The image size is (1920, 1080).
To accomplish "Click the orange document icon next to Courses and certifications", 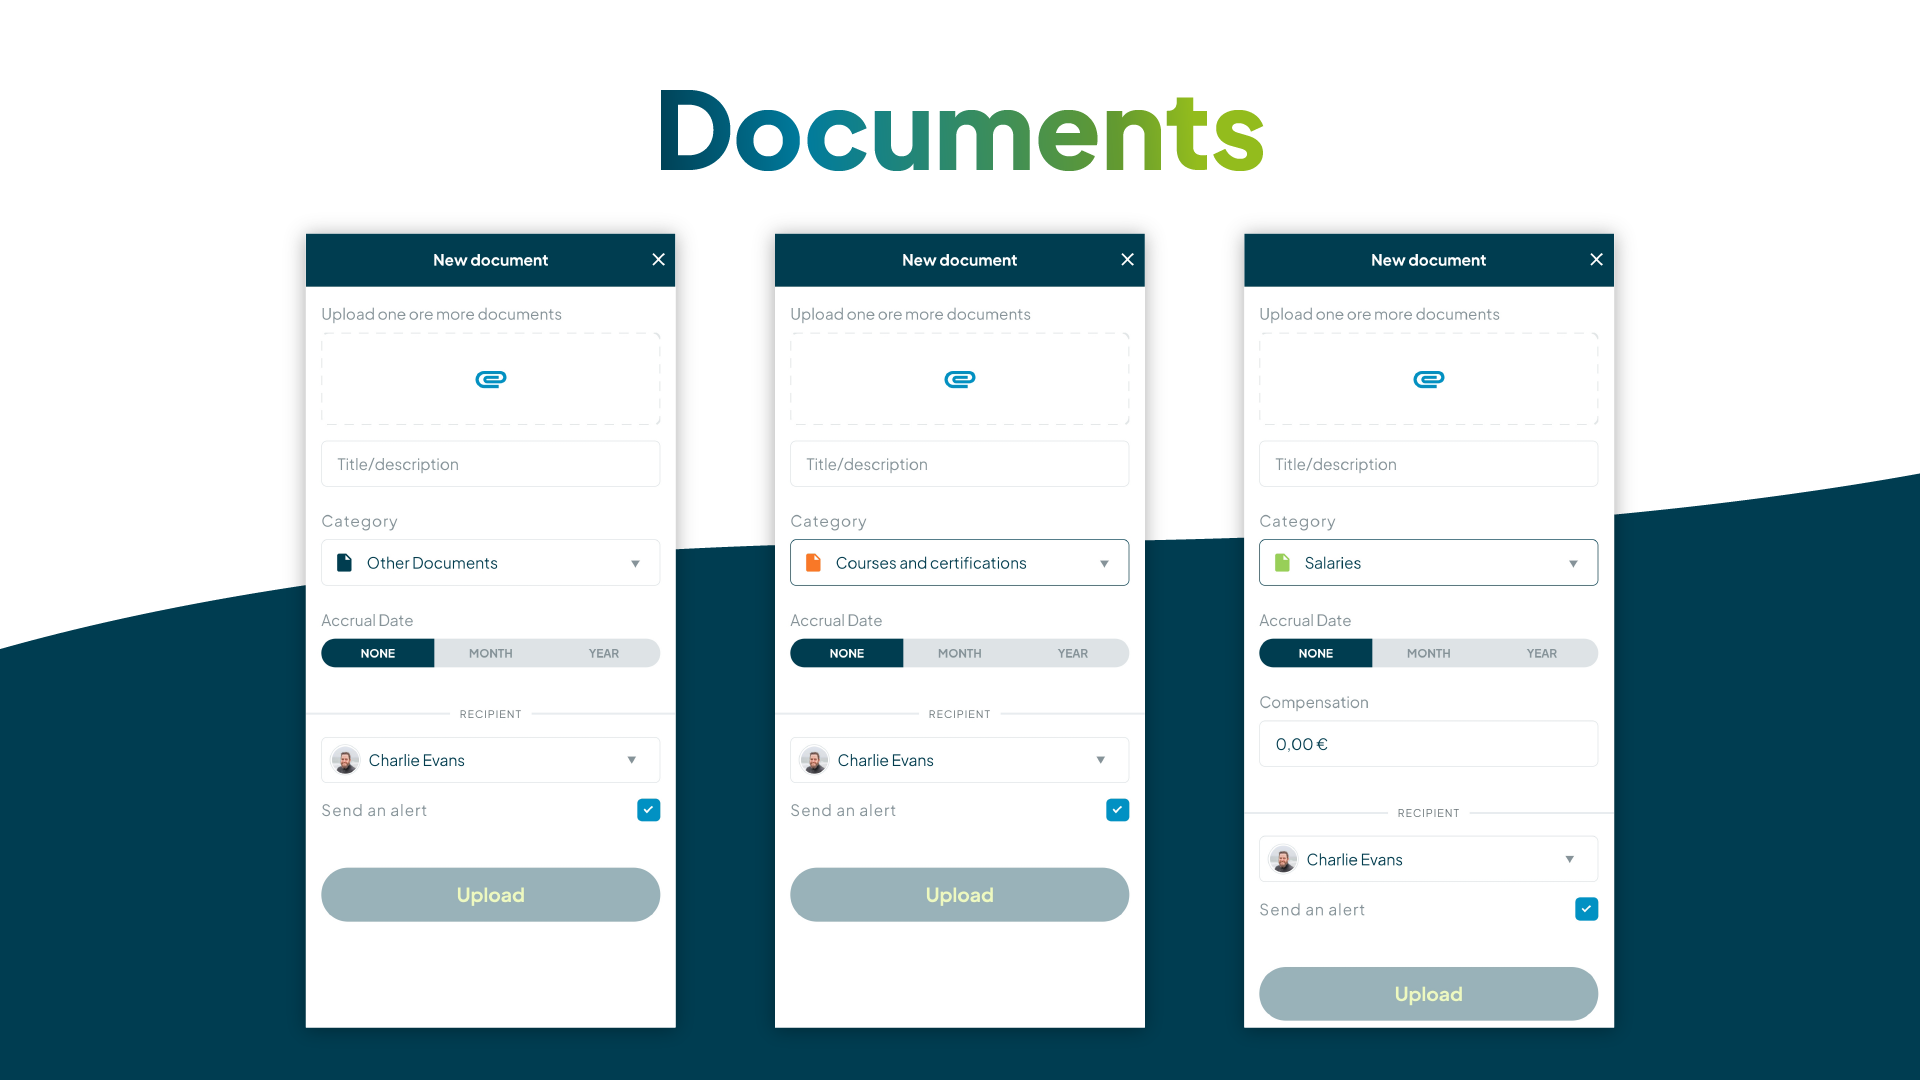I will click(814, 563).
